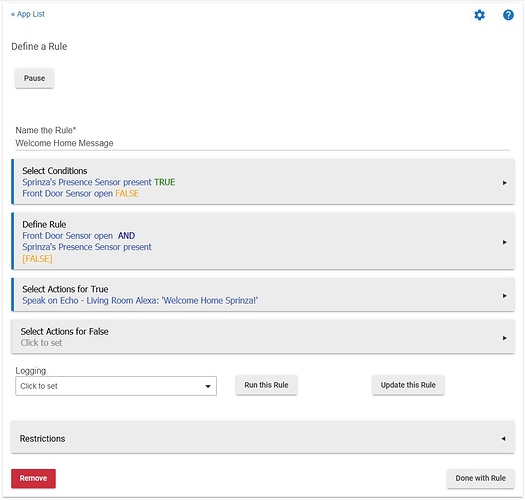525x500 pixels.
Task: Click Update this Rule button
Action: point(408,385)
